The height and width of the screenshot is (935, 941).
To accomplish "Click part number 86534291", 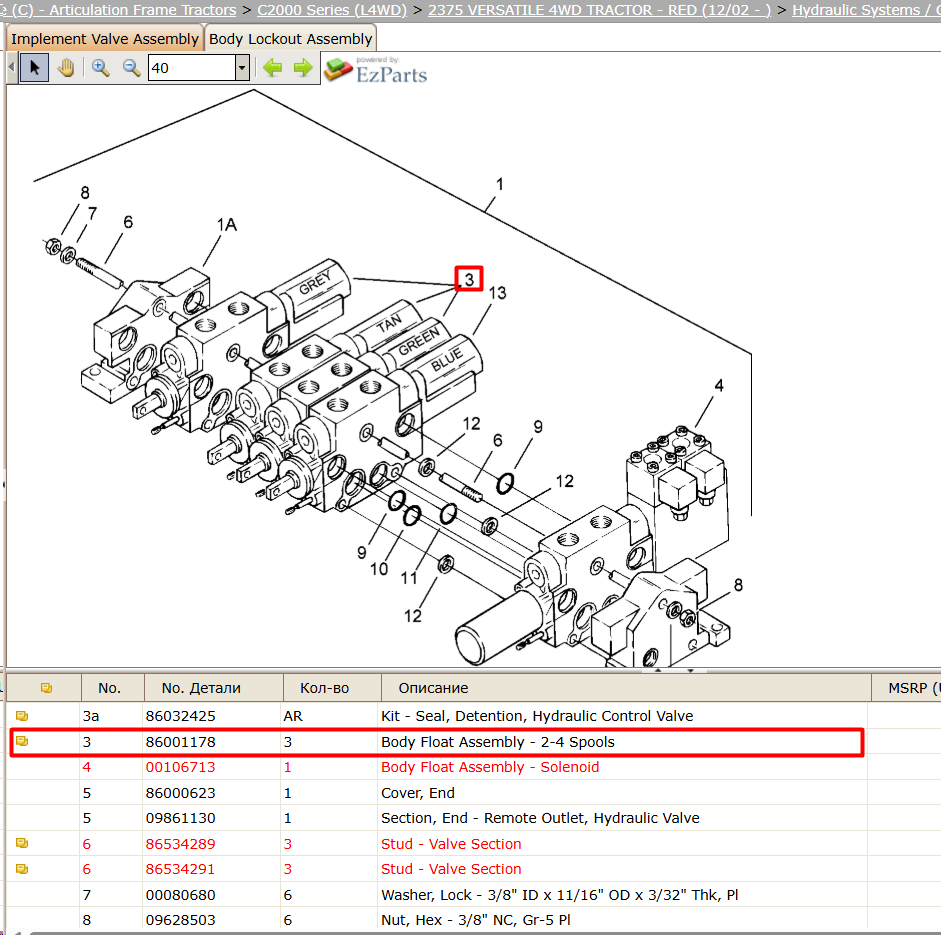I will pos(180,869).
